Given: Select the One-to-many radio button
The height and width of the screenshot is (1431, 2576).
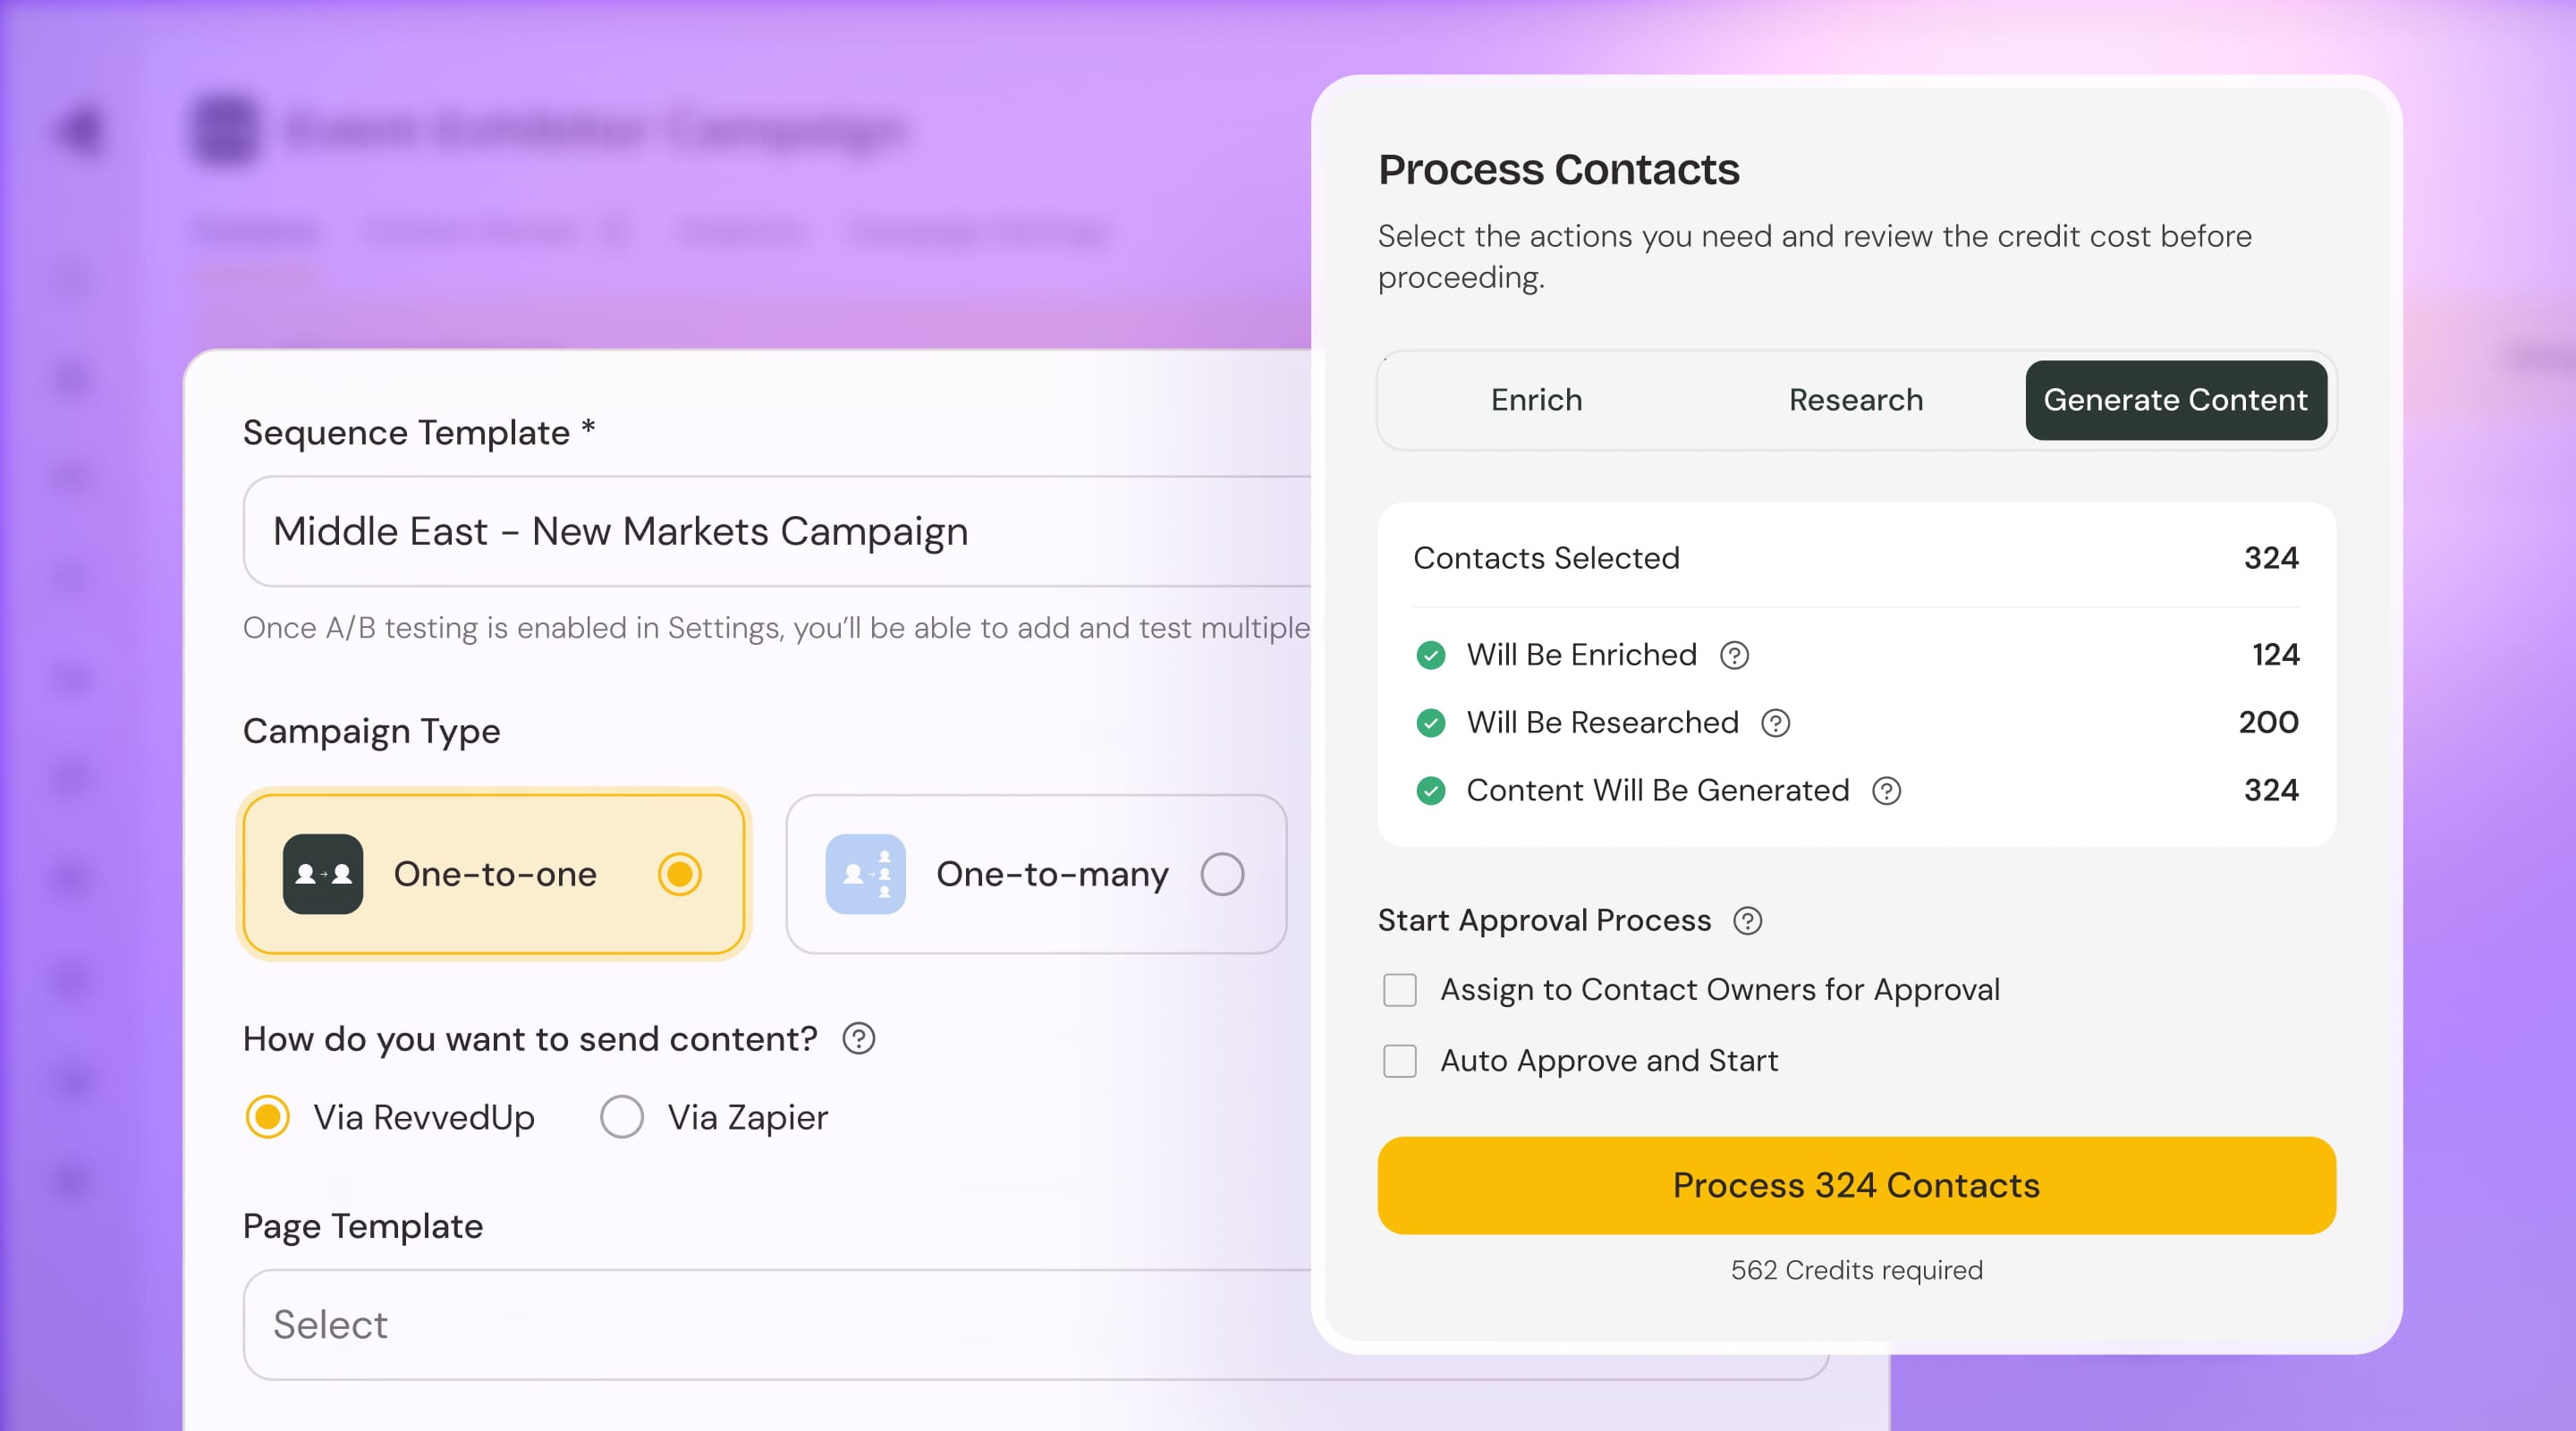Looking at the screenshot, I should click(x=1222, y=873).
